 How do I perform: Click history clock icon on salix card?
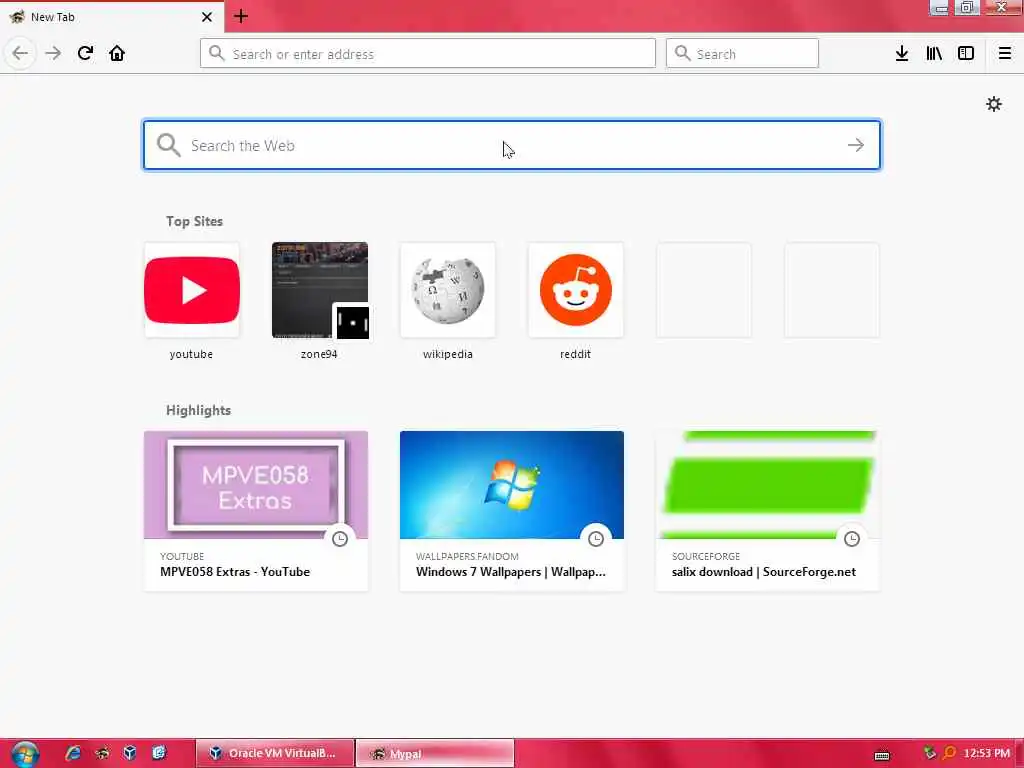coord(852,539)
